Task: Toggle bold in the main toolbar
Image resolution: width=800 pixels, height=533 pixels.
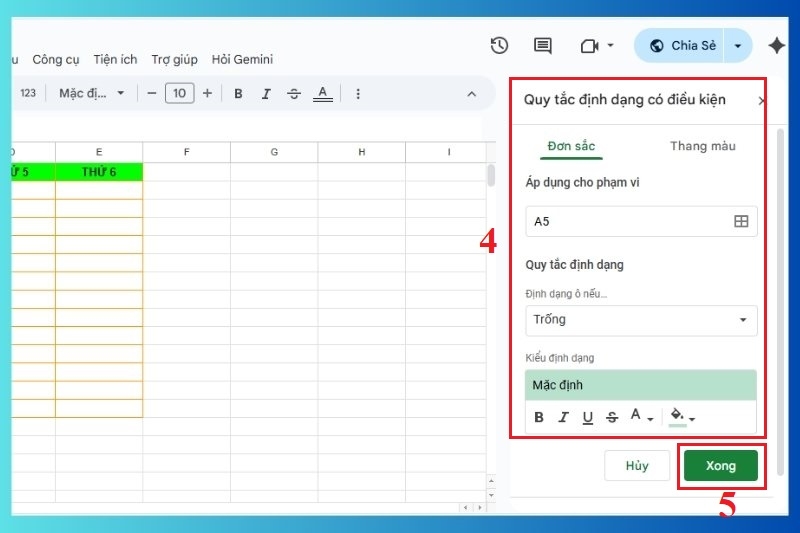Action: [238, 94]
